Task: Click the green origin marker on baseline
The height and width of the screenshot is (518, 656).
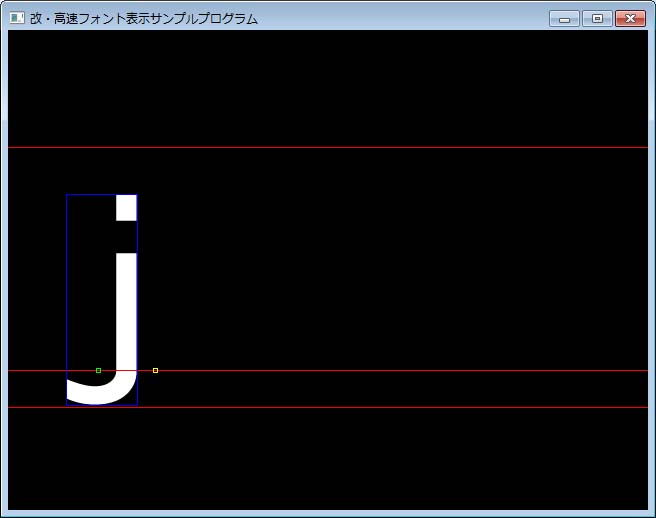Action: click(98, 370)
